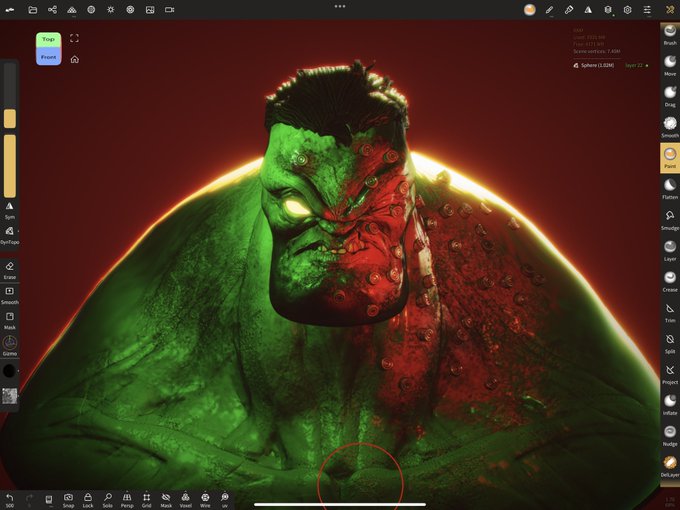The image size is (680, 510).
Task: Toggle Grid display
Action: (x=147, y=500)
